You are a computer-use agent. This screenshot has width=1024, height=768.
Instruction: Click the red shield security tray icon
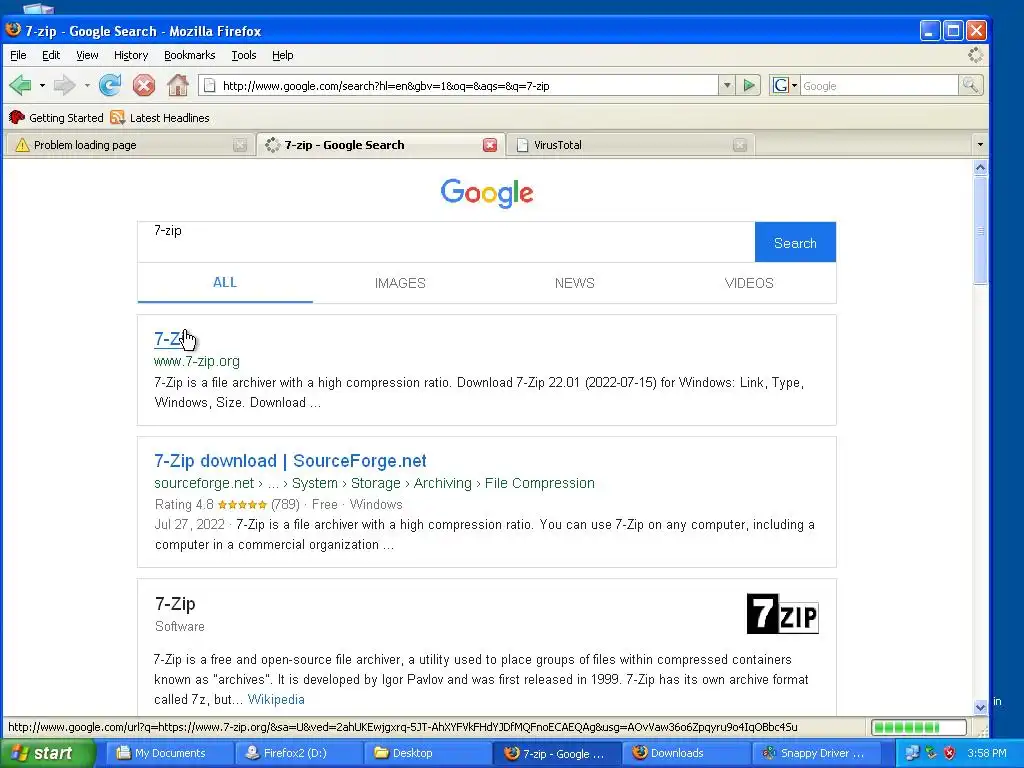[950, 753]
